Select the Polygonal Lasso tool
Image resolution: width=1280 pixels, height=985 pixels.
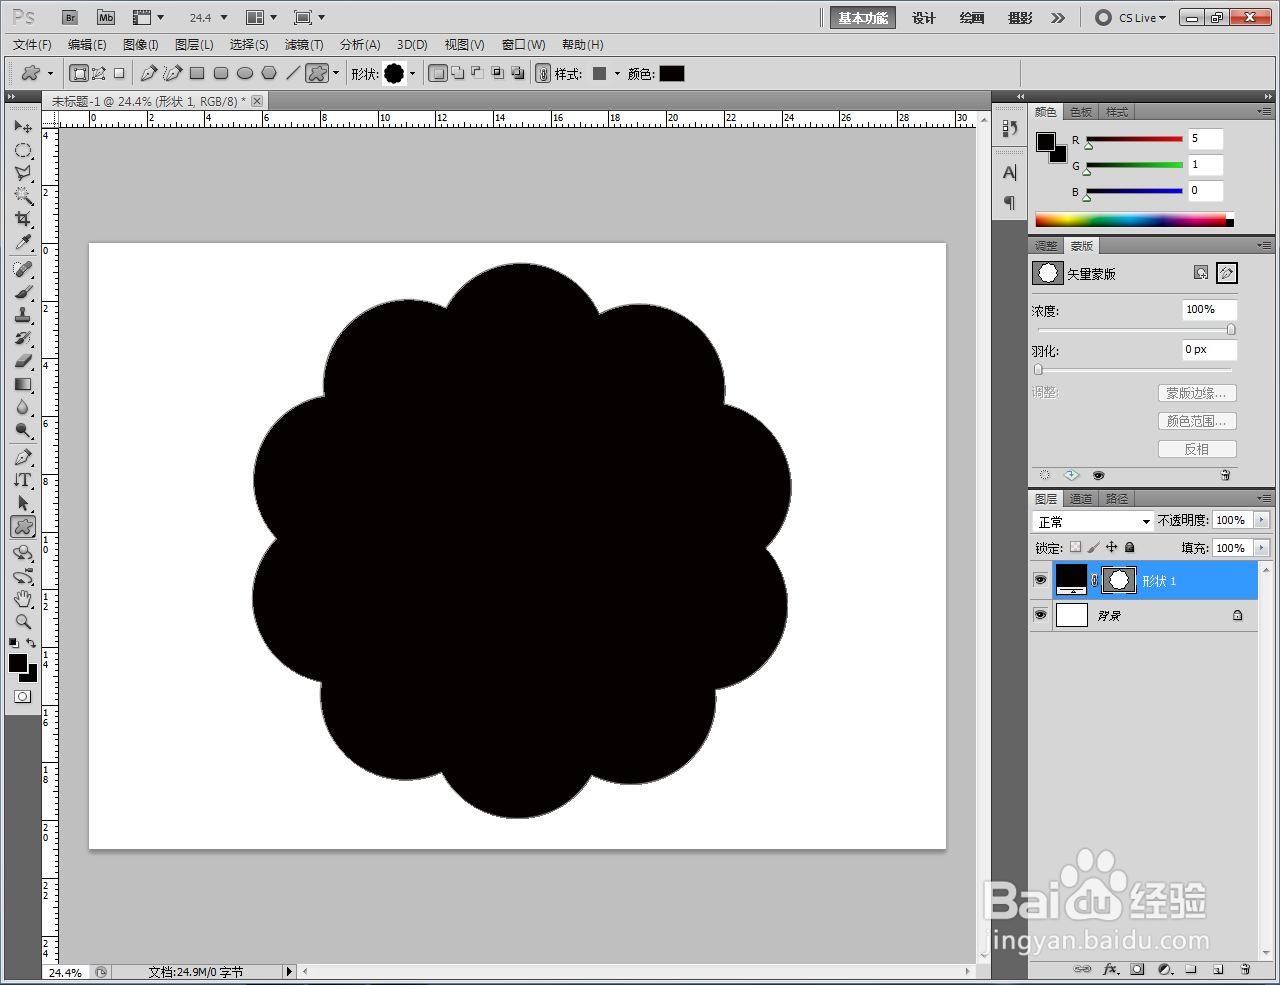click(23, 173)
